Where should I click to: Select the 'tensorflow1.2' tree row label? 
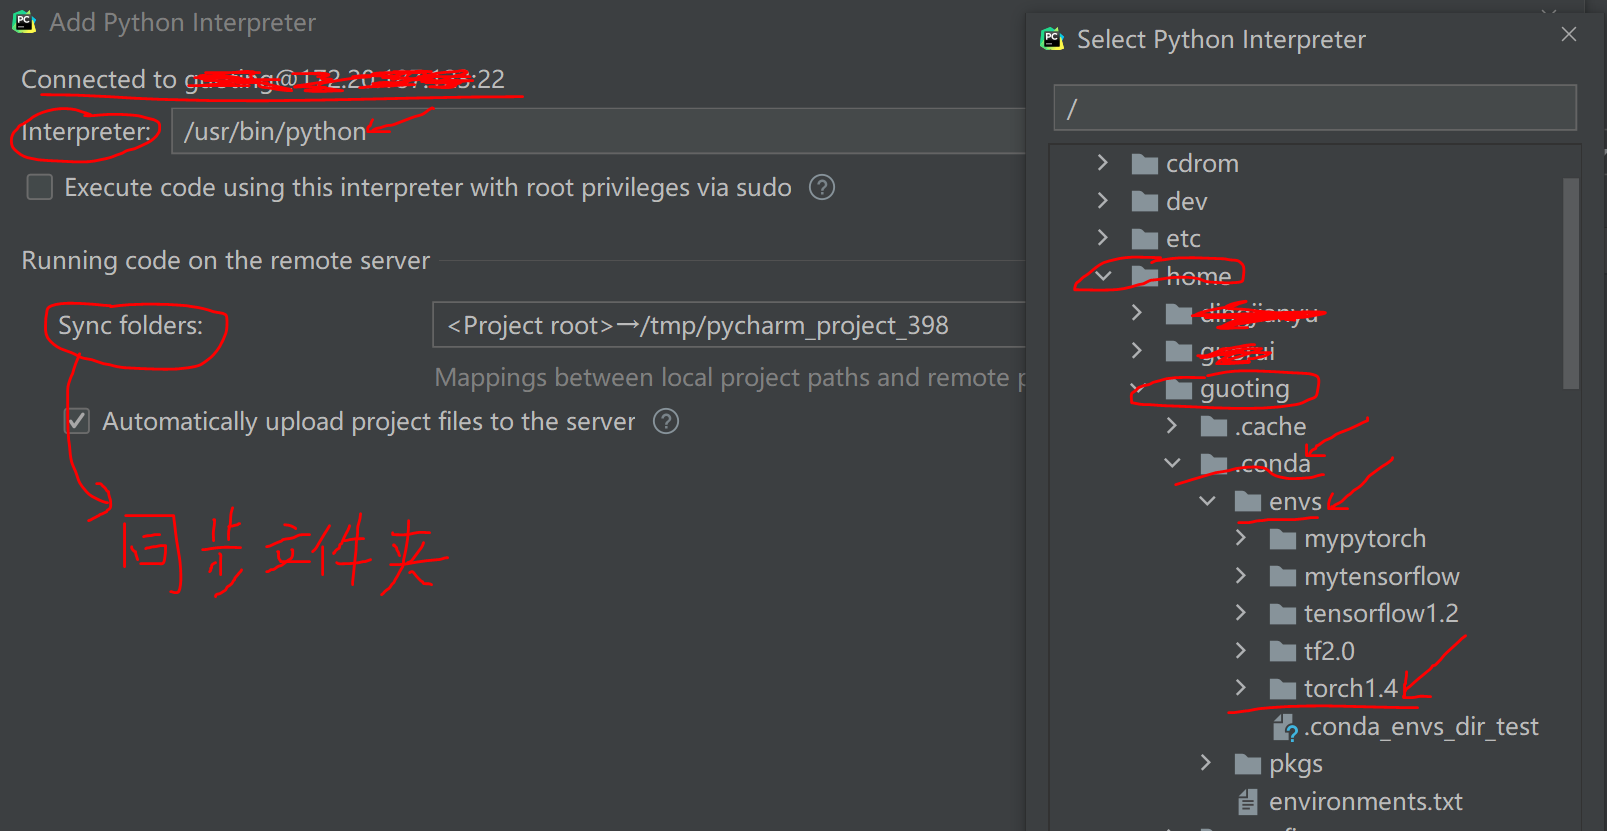[1381, 613]
